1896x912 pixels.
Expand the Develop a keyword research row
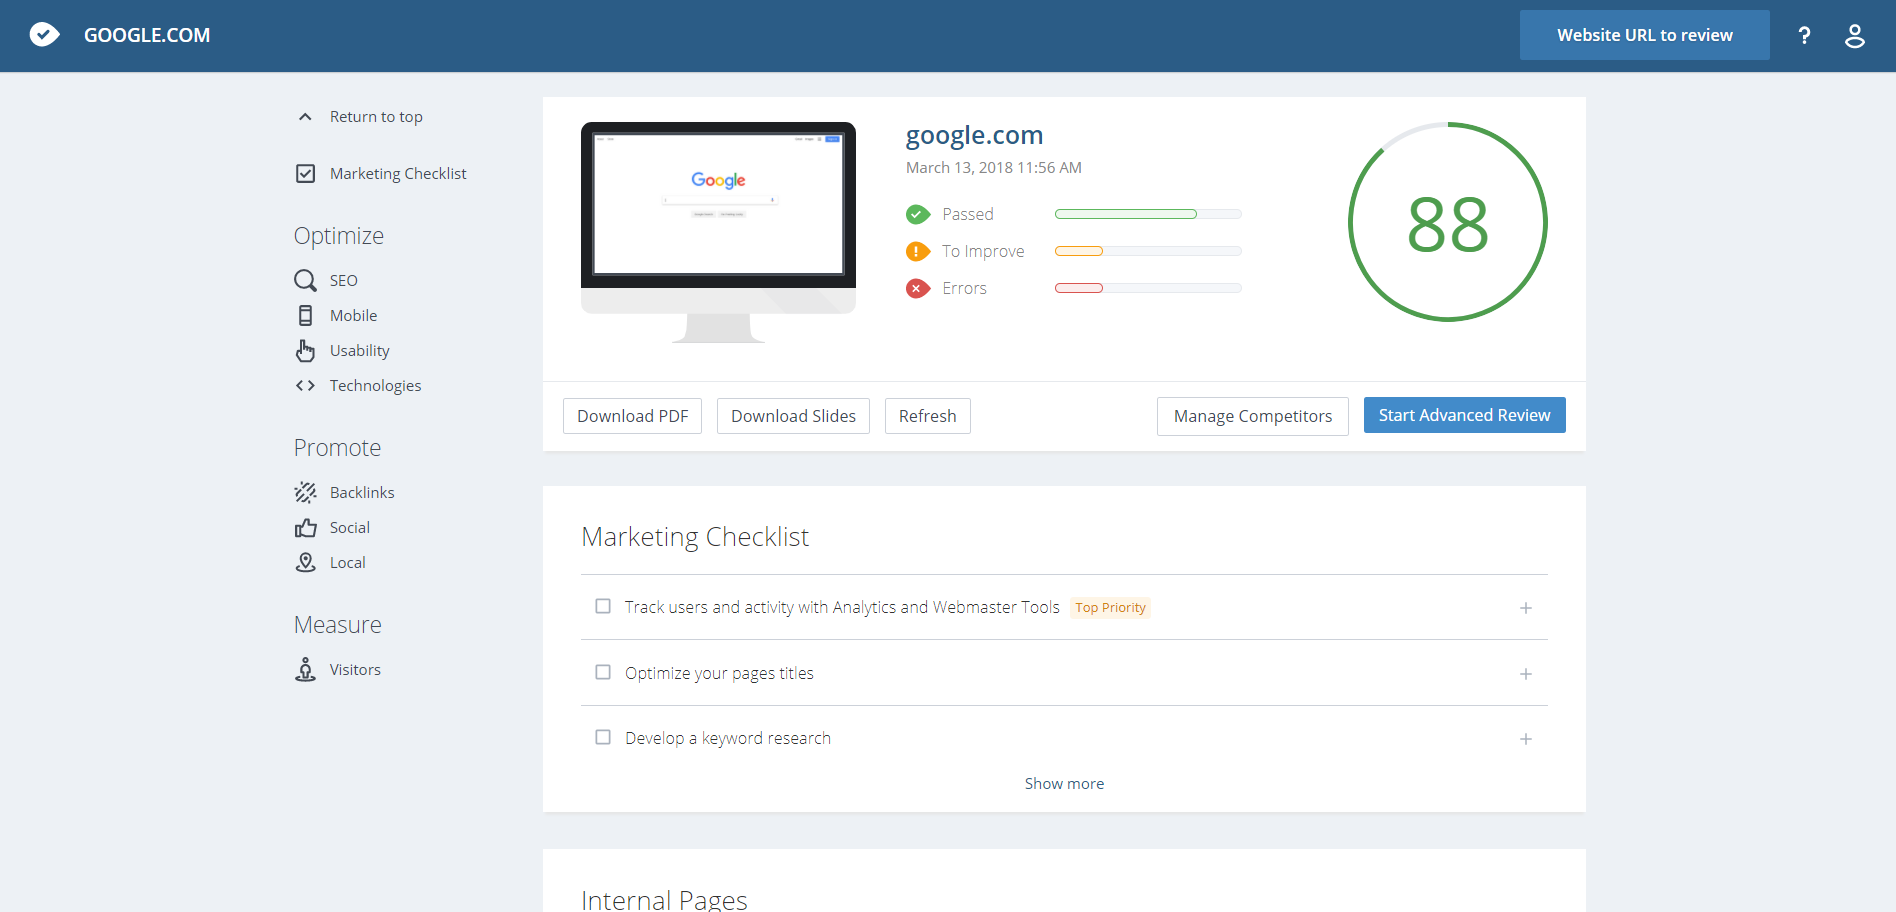[1525, 739]
